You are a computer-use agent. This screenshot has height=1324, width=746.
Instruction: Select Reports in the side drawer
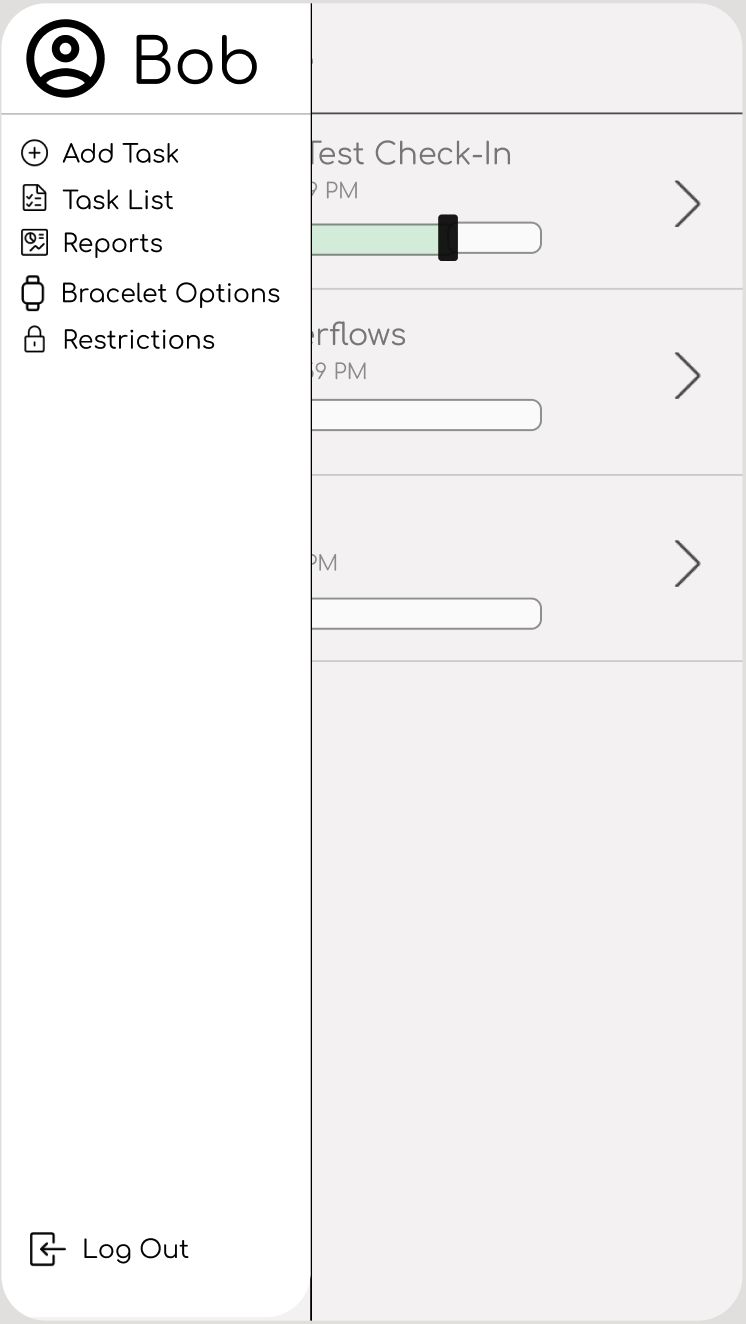[112, 243]
